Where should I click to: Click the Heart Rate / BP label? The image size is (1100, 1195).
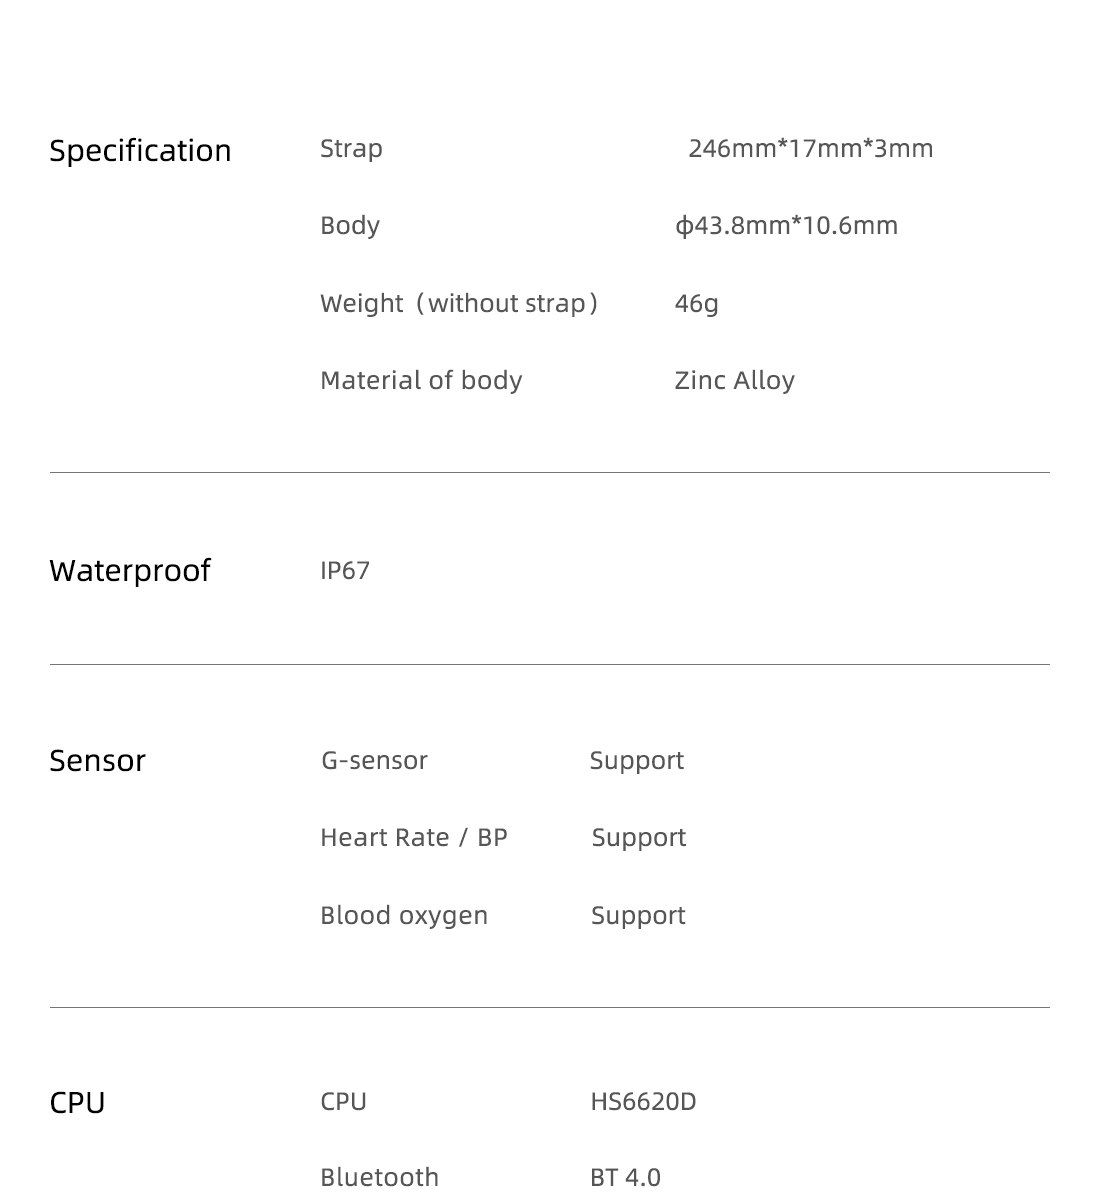coord(414,838)
